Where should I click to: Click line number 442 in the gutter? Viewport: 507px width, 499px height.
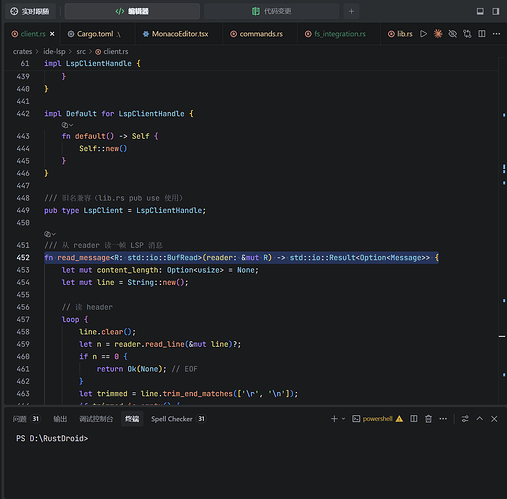(x=23, y=114)
